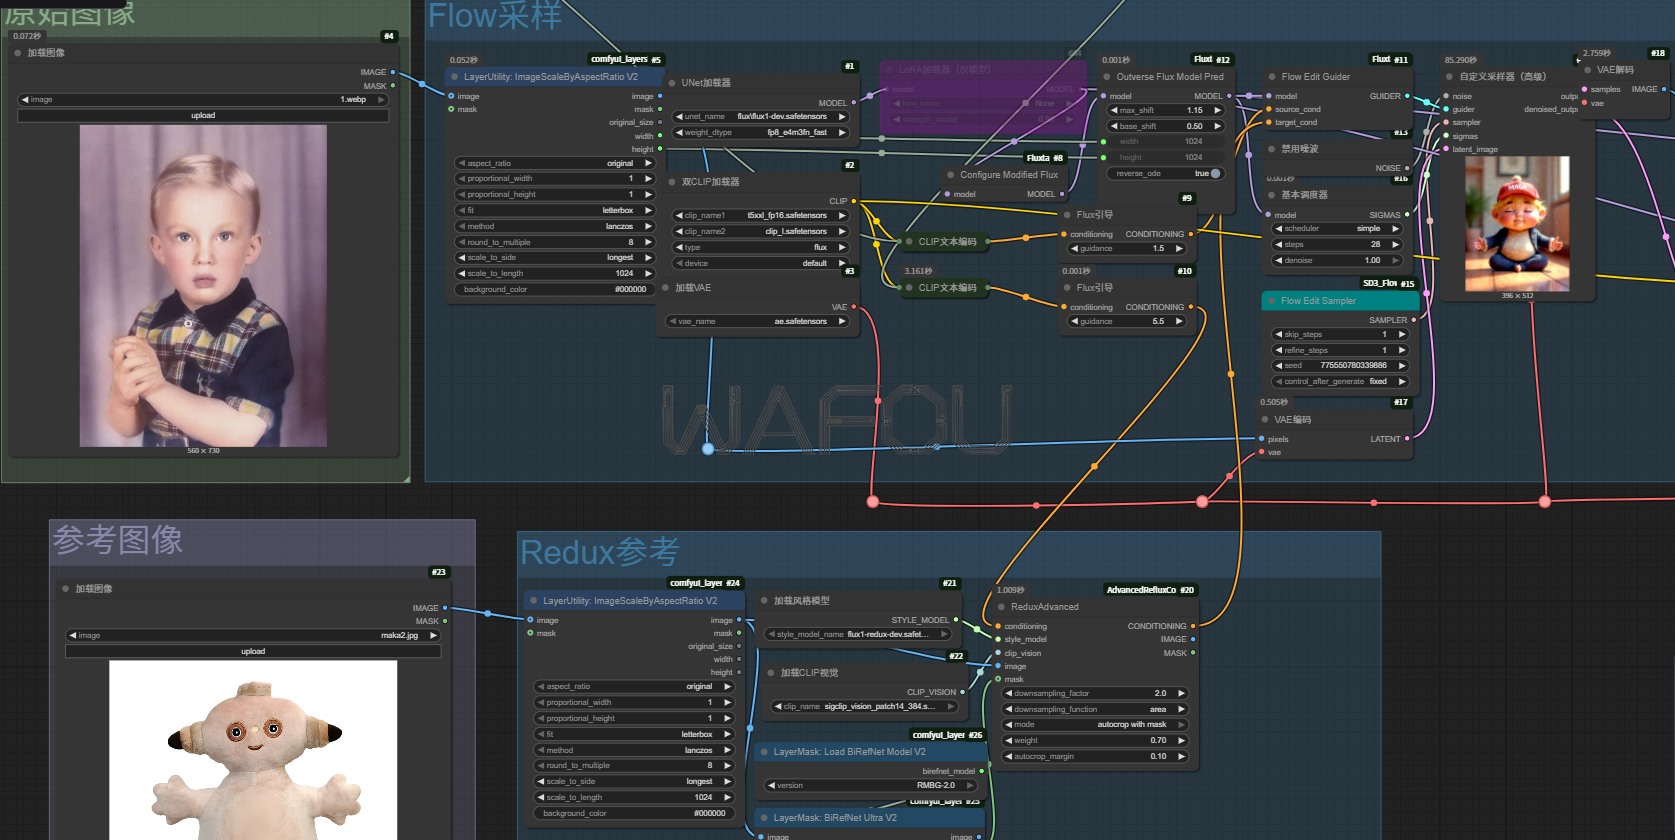
Task: Collapse the LayerMask: Load BiRefNet Model V2 dot
Action: click(x=764, y=752)
